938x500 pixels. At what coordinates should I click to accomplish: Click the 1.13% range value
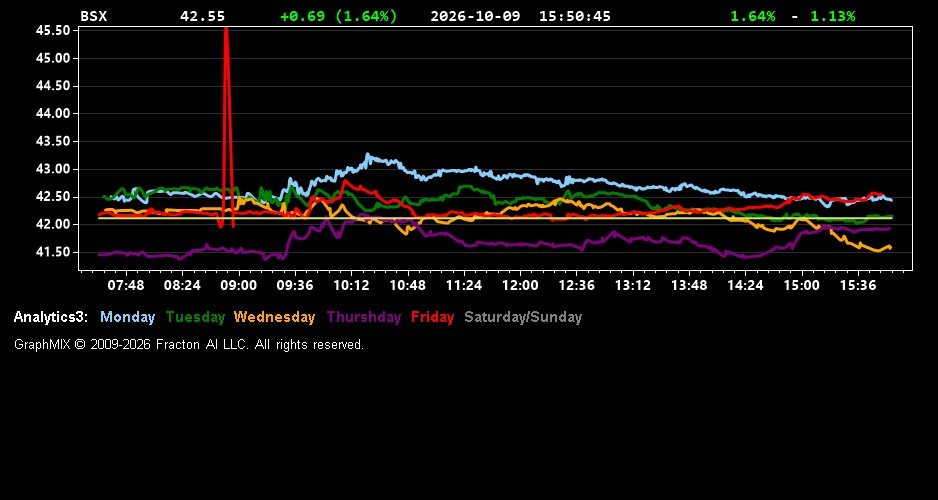(833, 16)
